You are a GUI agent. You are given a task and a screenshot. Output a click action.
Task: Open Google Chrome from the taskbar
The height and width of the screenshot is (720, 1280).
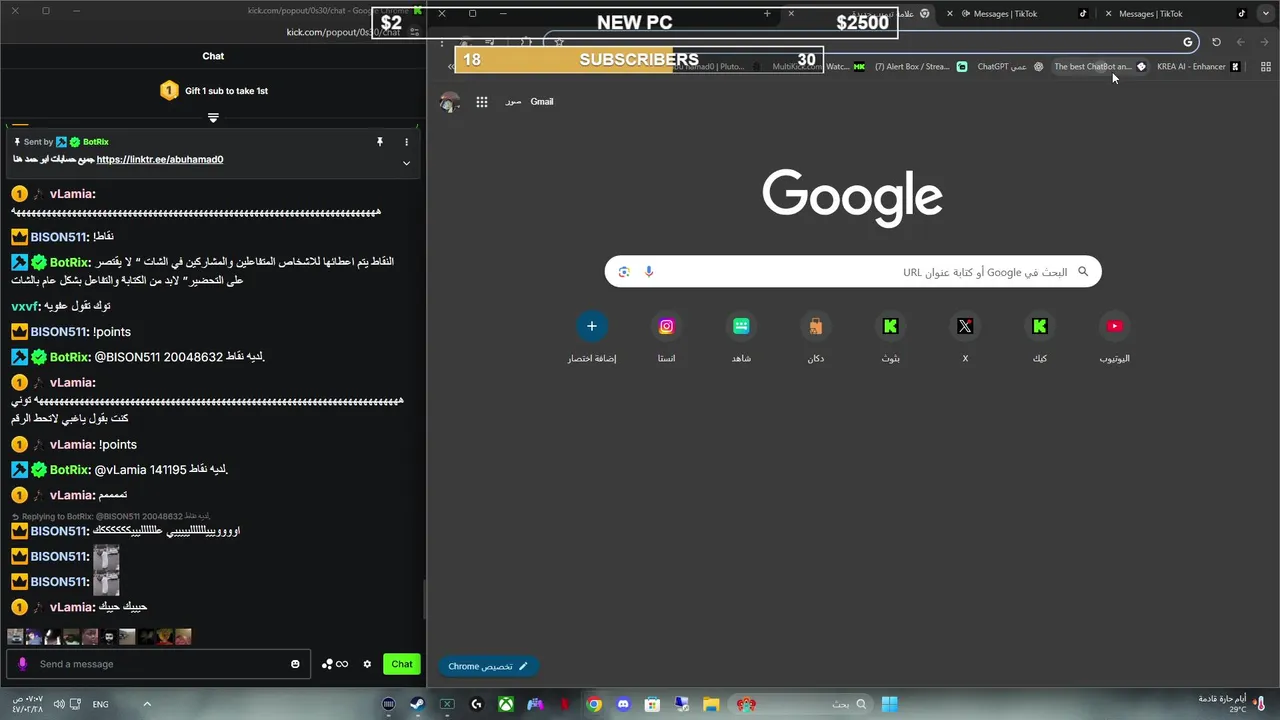click(594, 704)
